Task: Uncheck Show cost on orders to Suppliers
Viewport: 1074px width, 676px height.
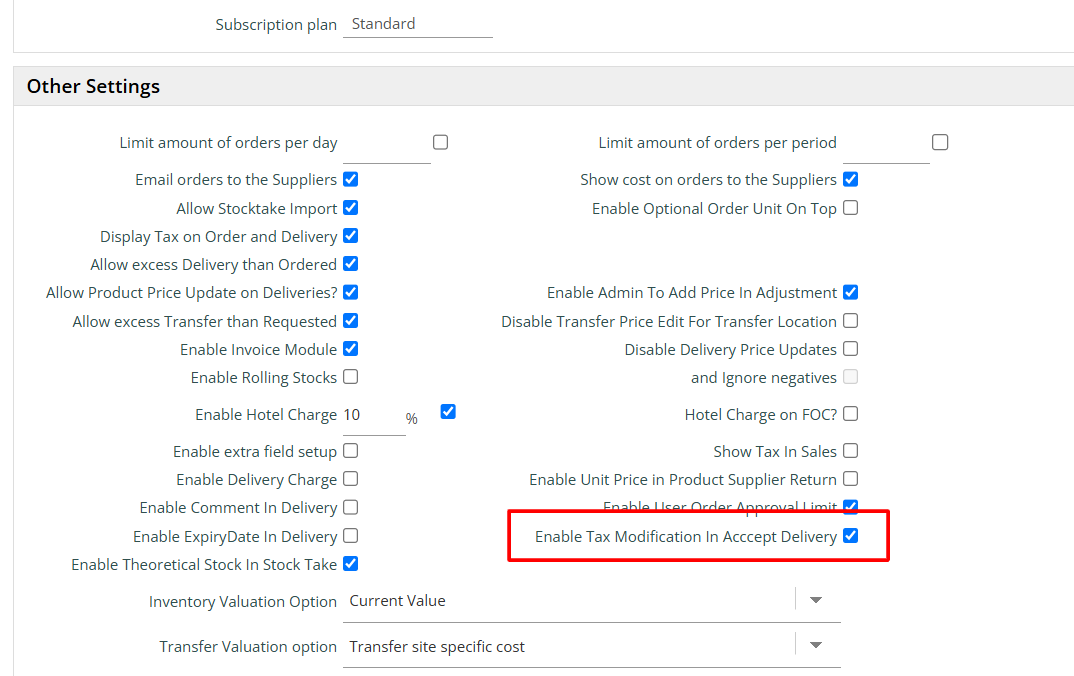Action: (x=850, y=180)
